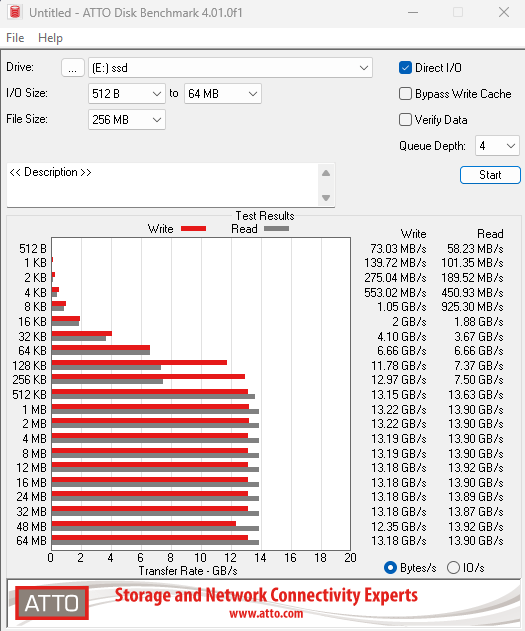Click the Test Results heading
Screen dimensions: 525x631
coord(265,216)
